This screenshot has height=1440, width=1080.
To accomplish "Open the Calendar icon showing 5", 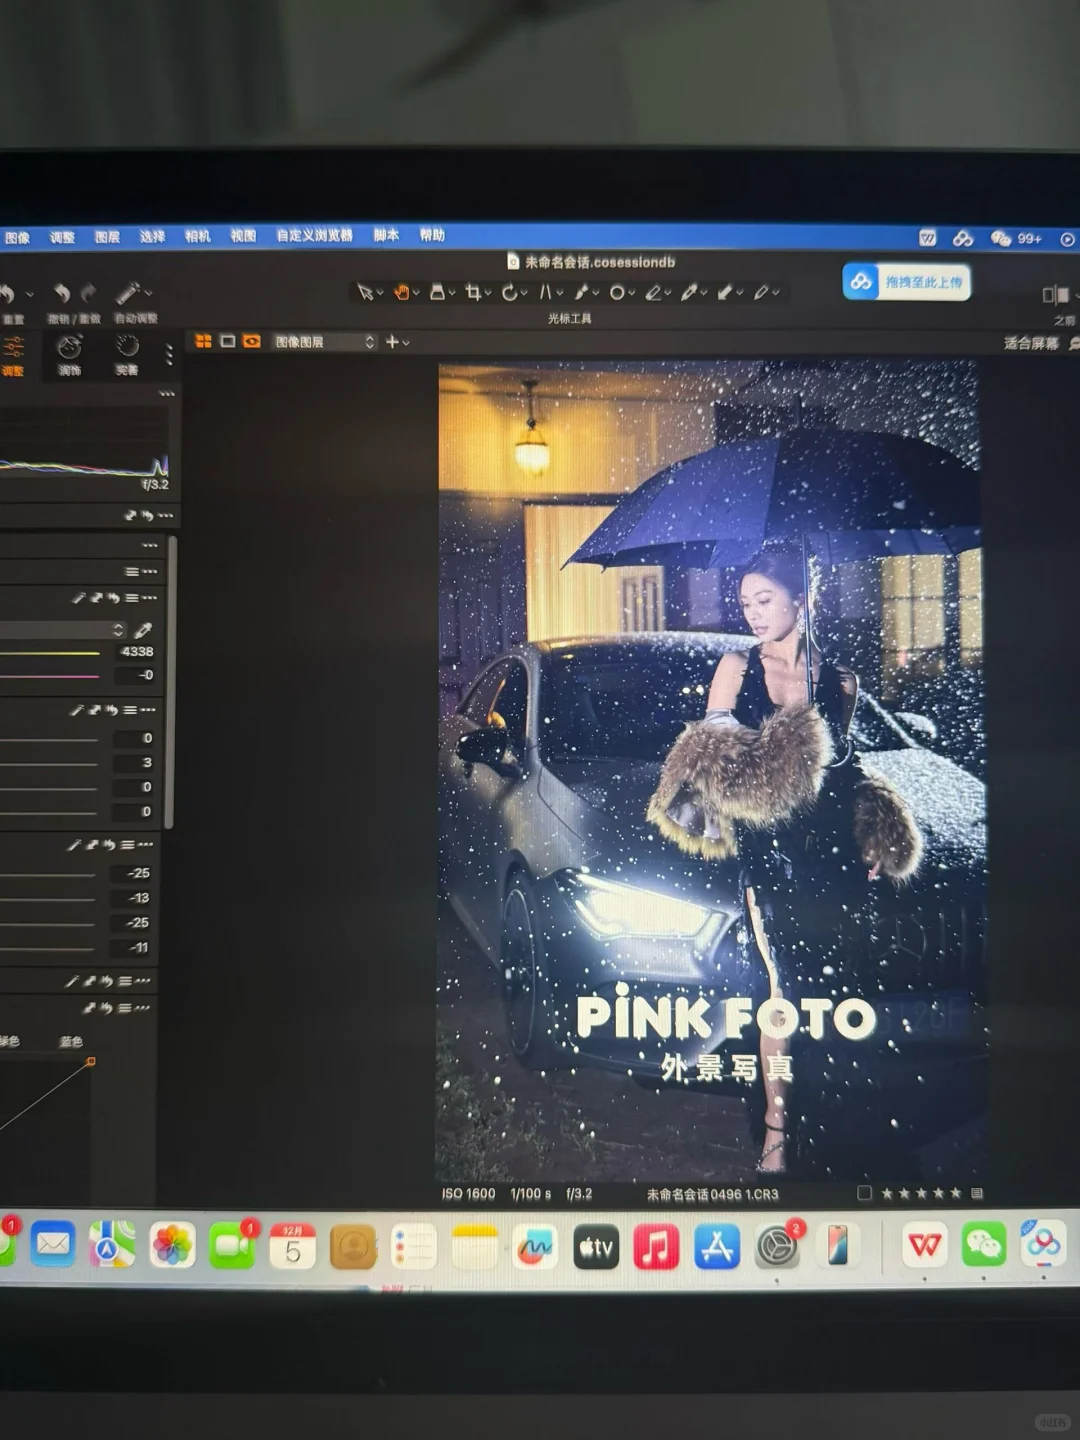I will 292,1246.
